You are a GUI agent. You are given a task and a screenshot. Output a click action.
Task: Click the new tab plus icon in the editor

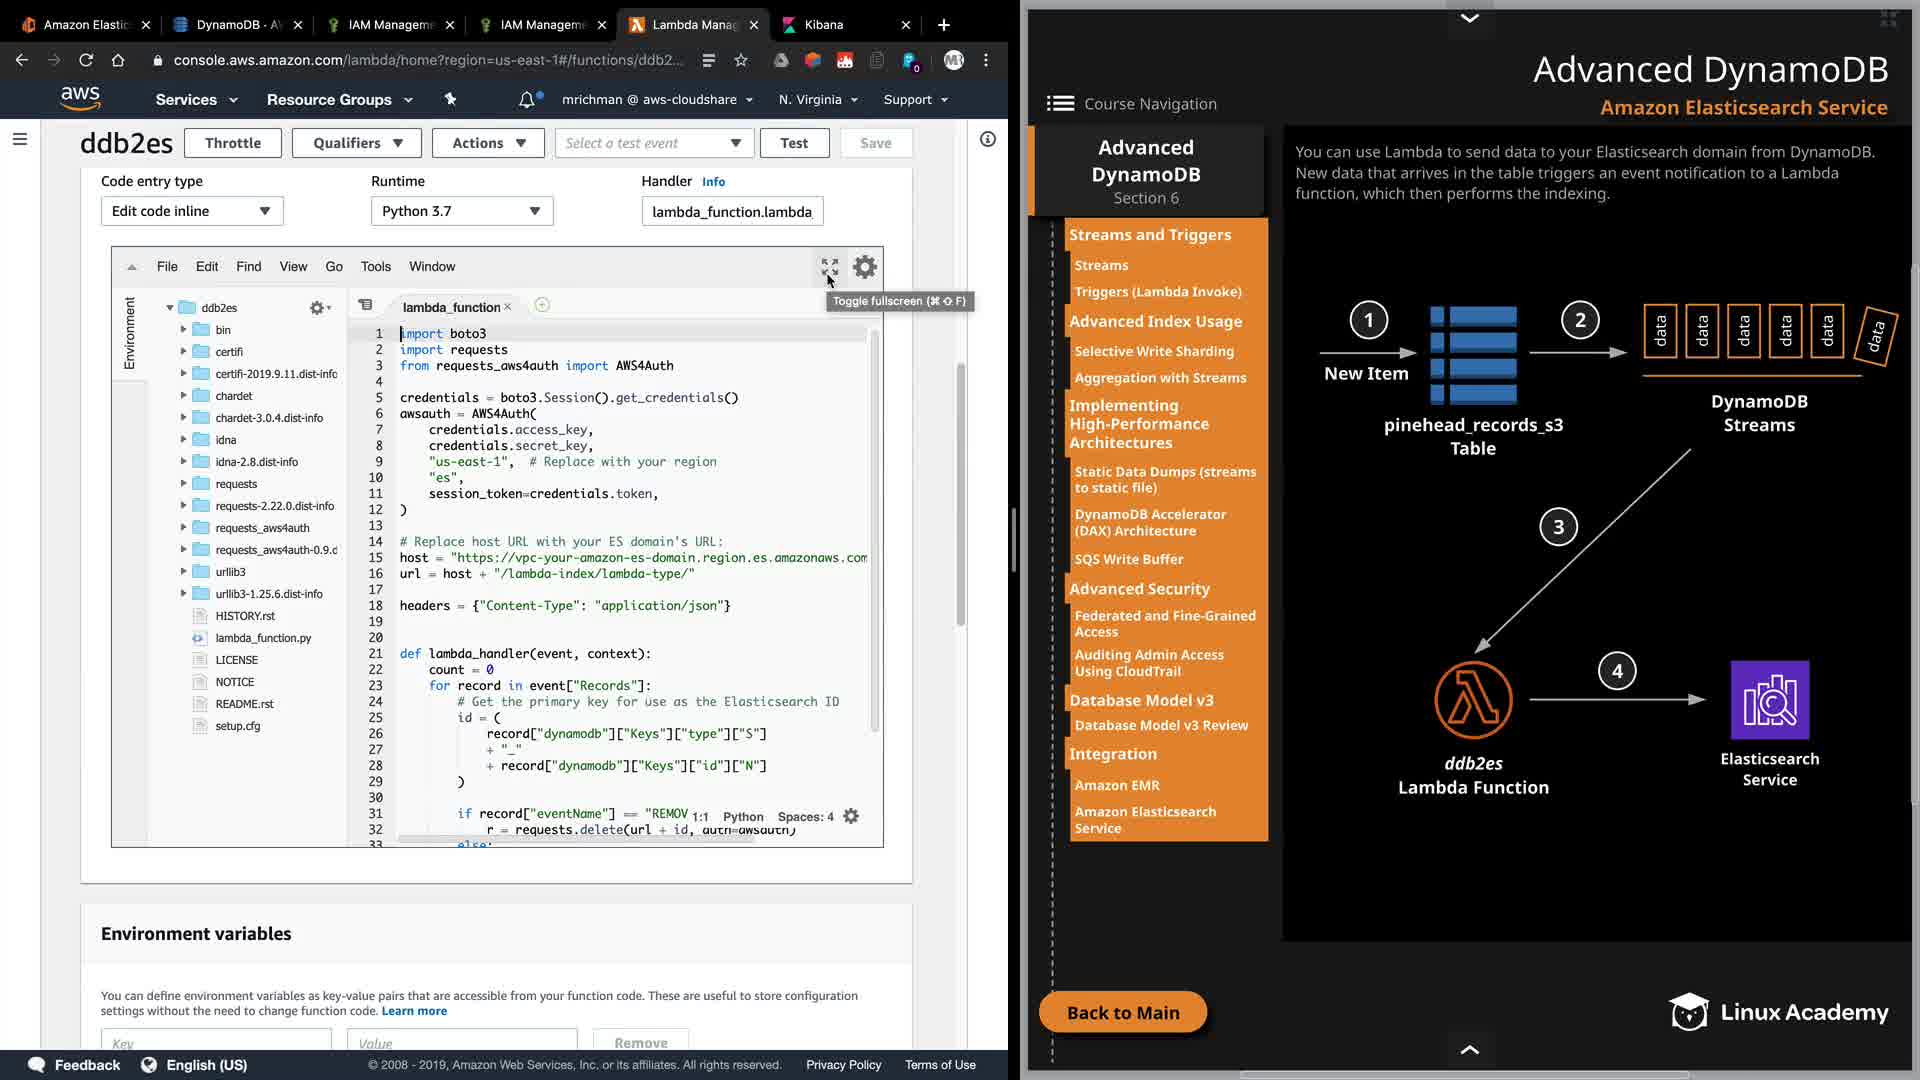542,305
